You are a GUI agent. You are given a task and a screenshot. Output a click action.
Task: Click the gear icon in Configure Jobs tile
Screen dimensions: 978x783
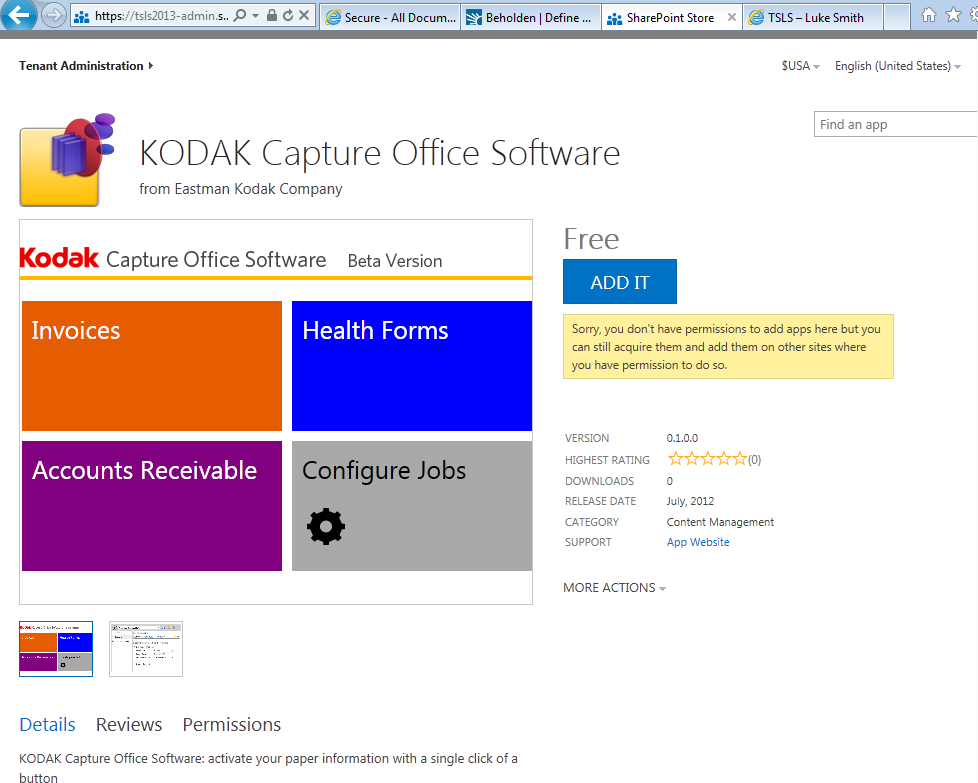click(x=326, y=526)
